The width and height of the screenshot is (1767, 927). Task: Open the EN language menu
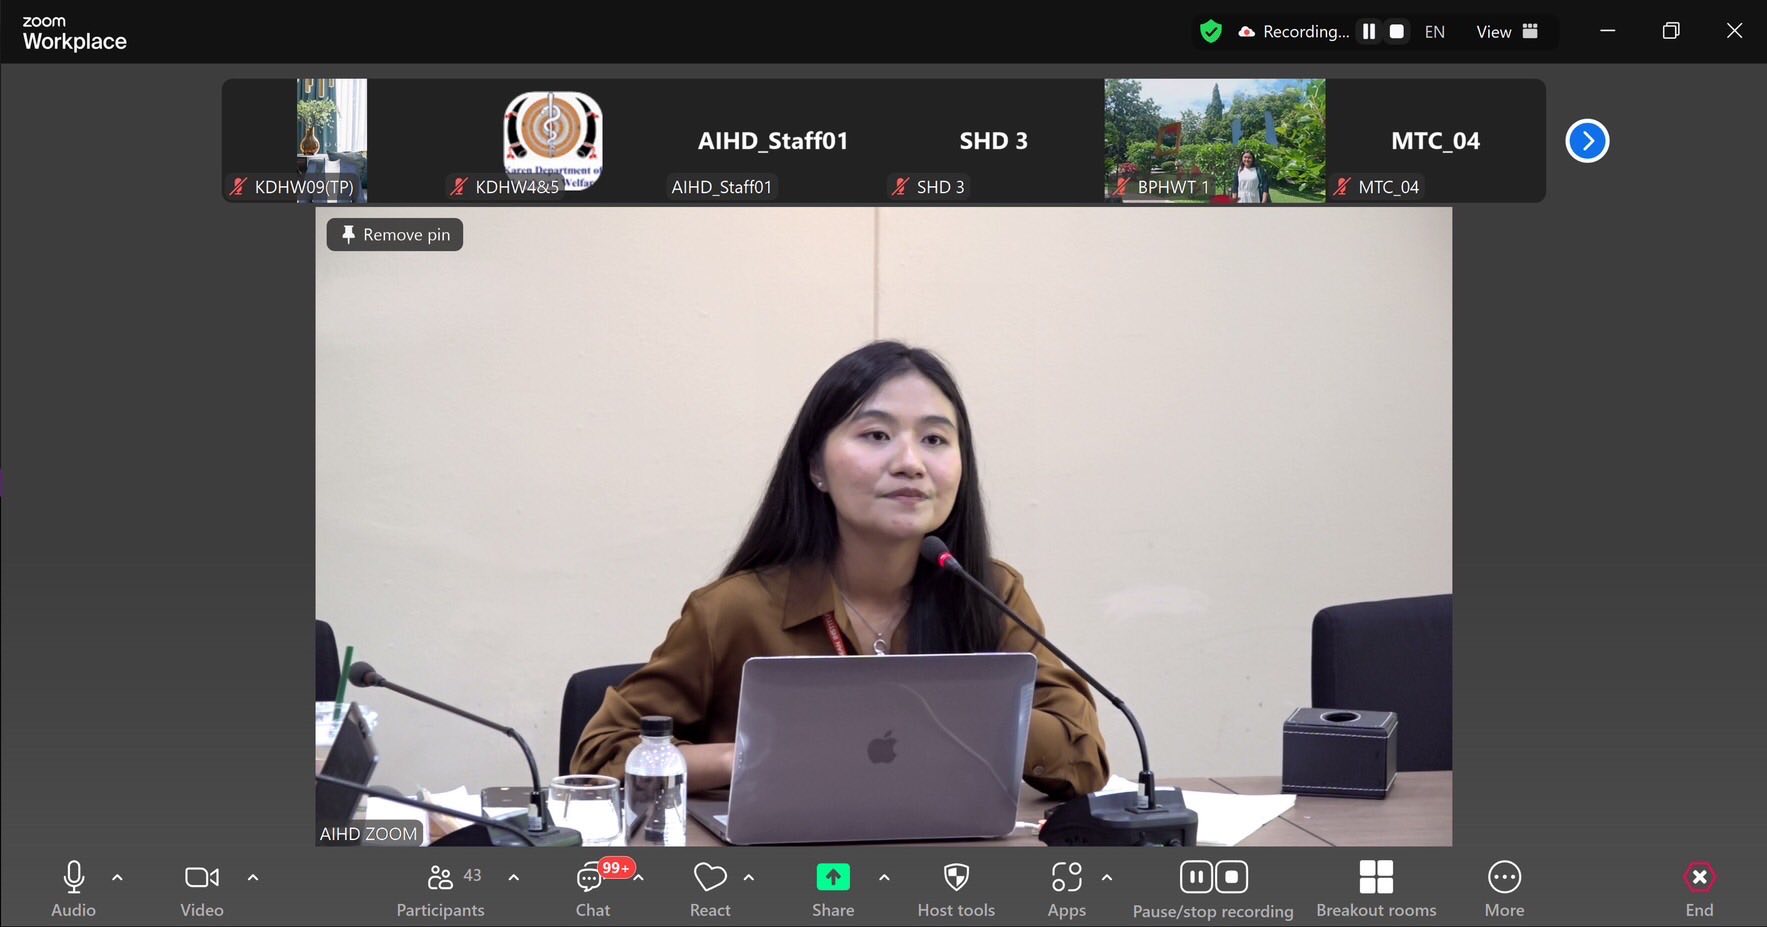pos(1434,32)
